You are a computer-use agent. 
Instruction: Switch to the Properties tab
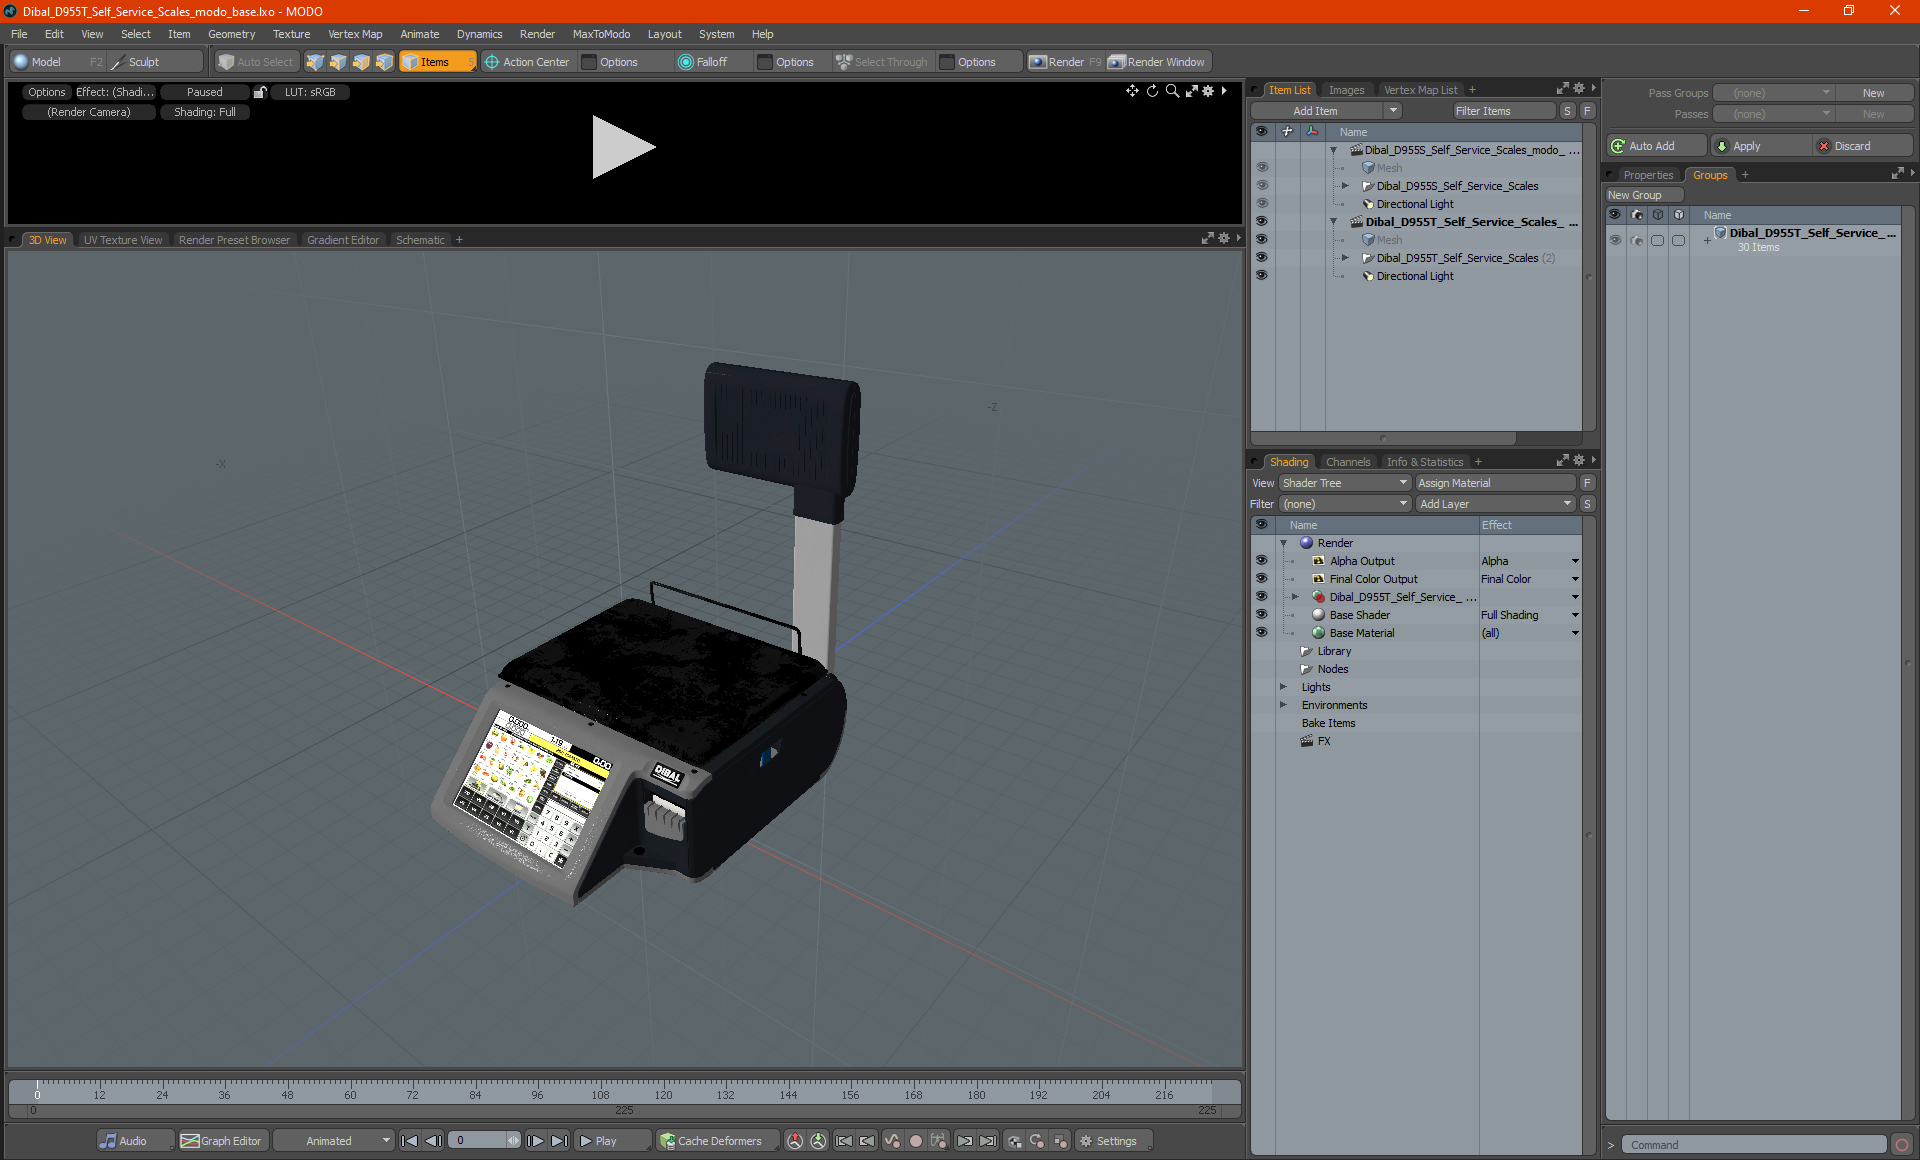[x=1647, y=175]
